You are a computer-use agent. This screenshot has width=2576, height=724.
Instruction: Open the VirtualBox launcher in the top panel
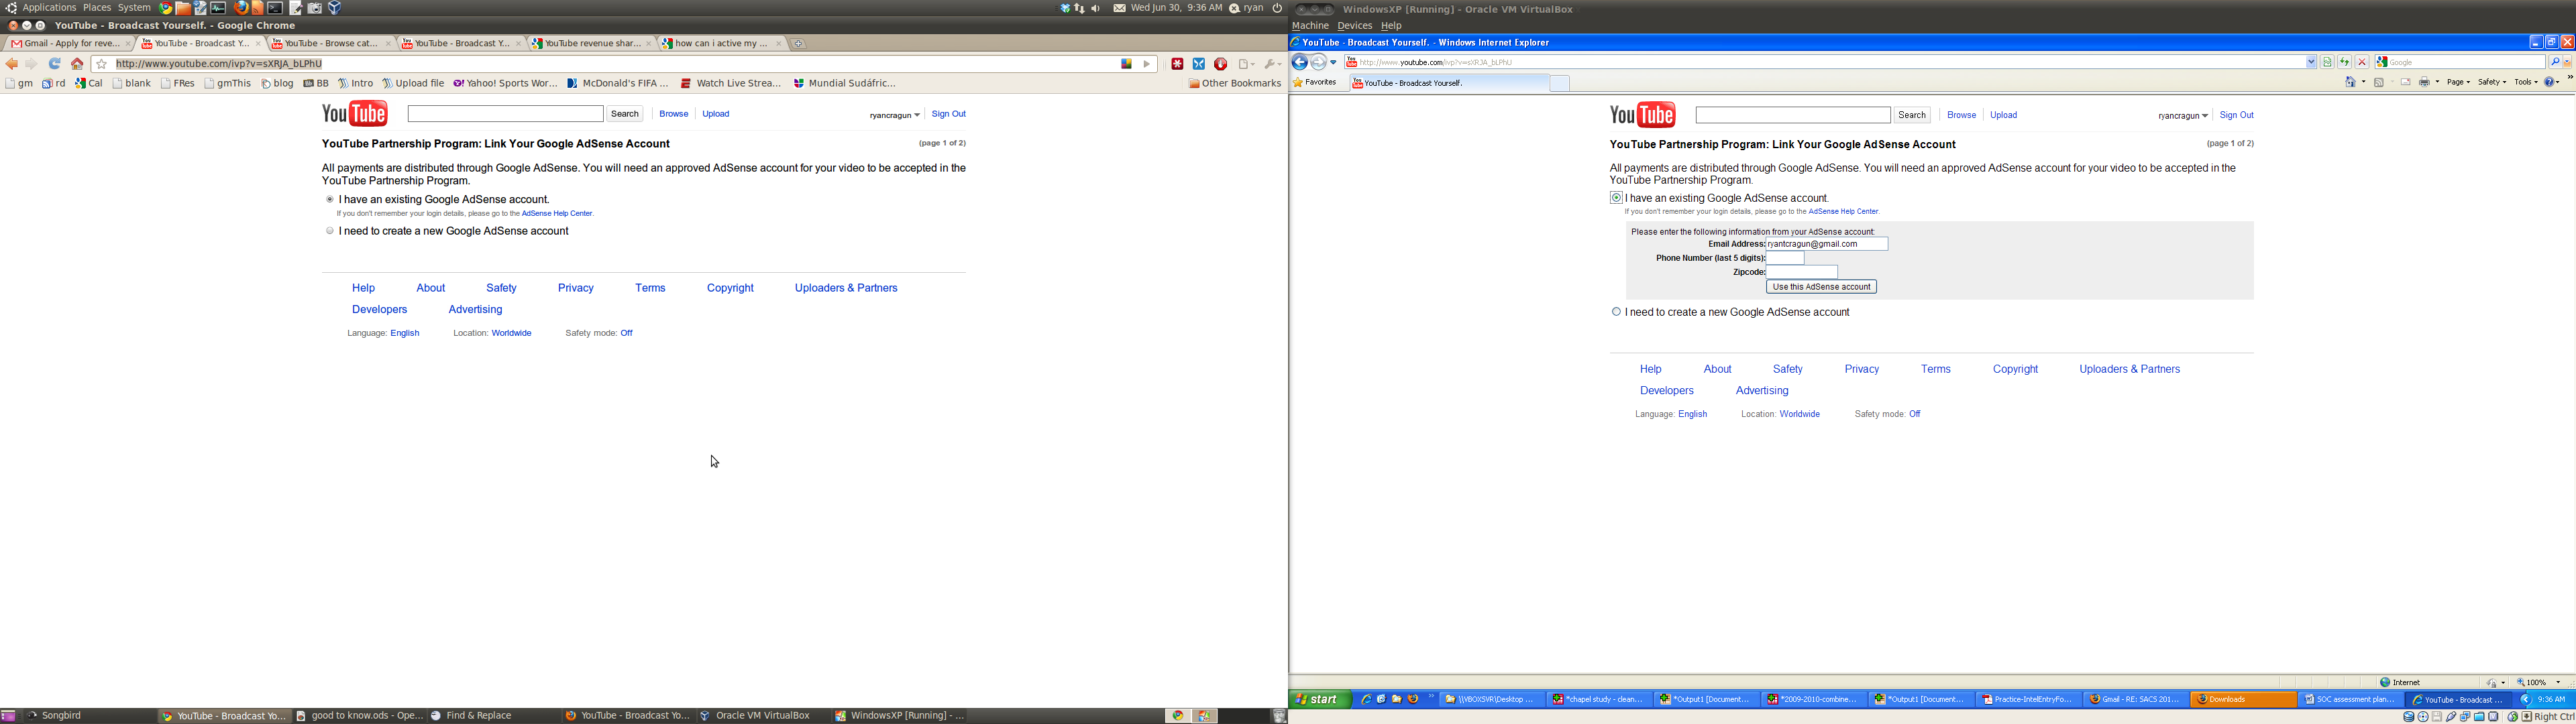click(335, 8)
